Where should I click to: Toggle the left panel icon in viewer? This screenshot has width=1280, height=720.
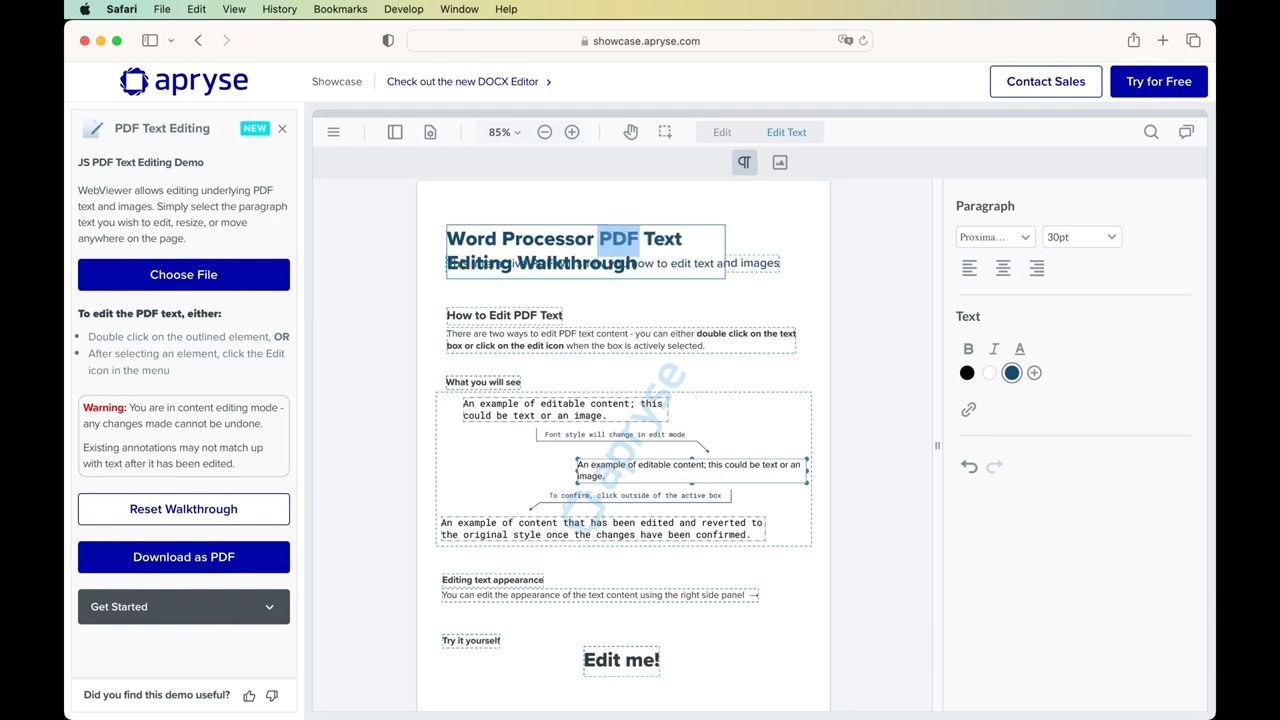coord(395,132)
